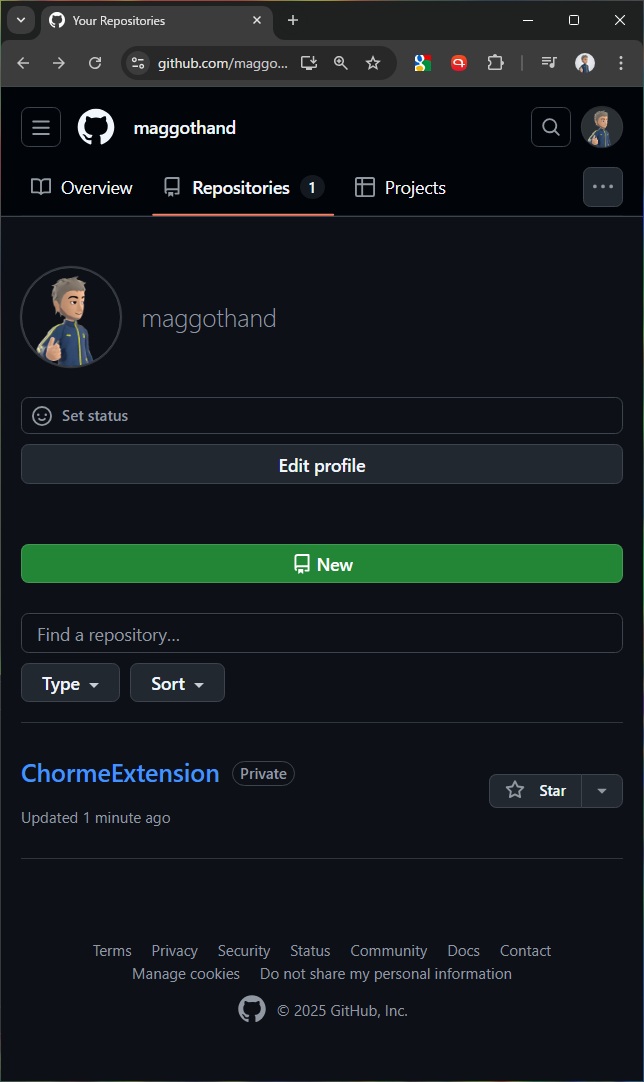Click the GitHub Octocat logo in header
Viewport: 644px width, 1082px height.
(96, 127)
